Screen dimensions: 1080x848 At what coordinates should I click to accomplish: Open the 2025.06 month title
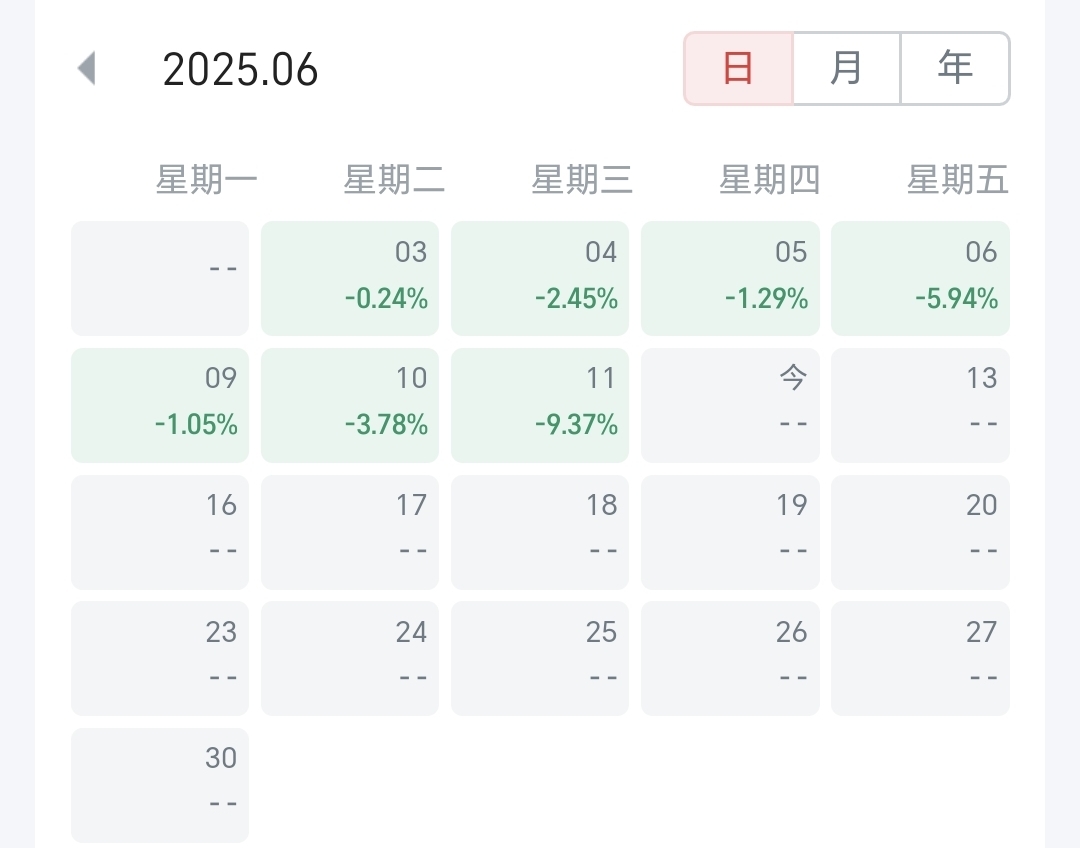click(x=240, y=69)
